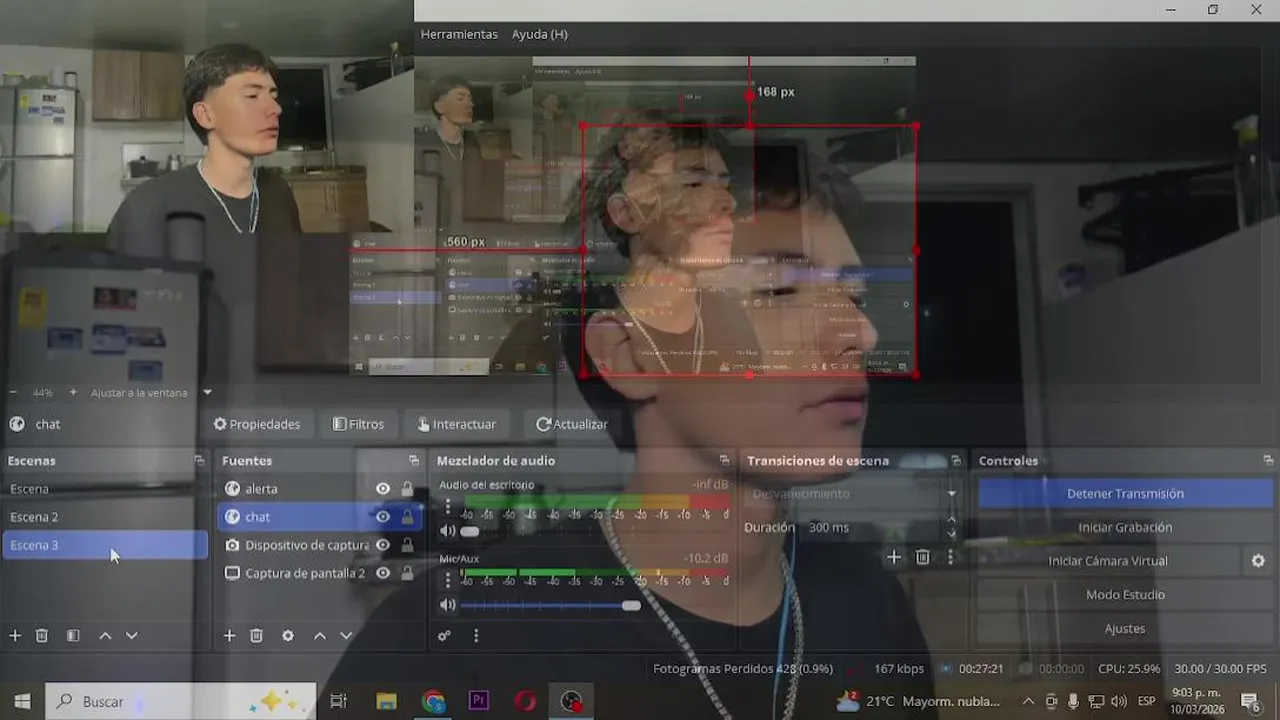
Task: Increase transition duration stepper up
Action: (x=951, y=521)
